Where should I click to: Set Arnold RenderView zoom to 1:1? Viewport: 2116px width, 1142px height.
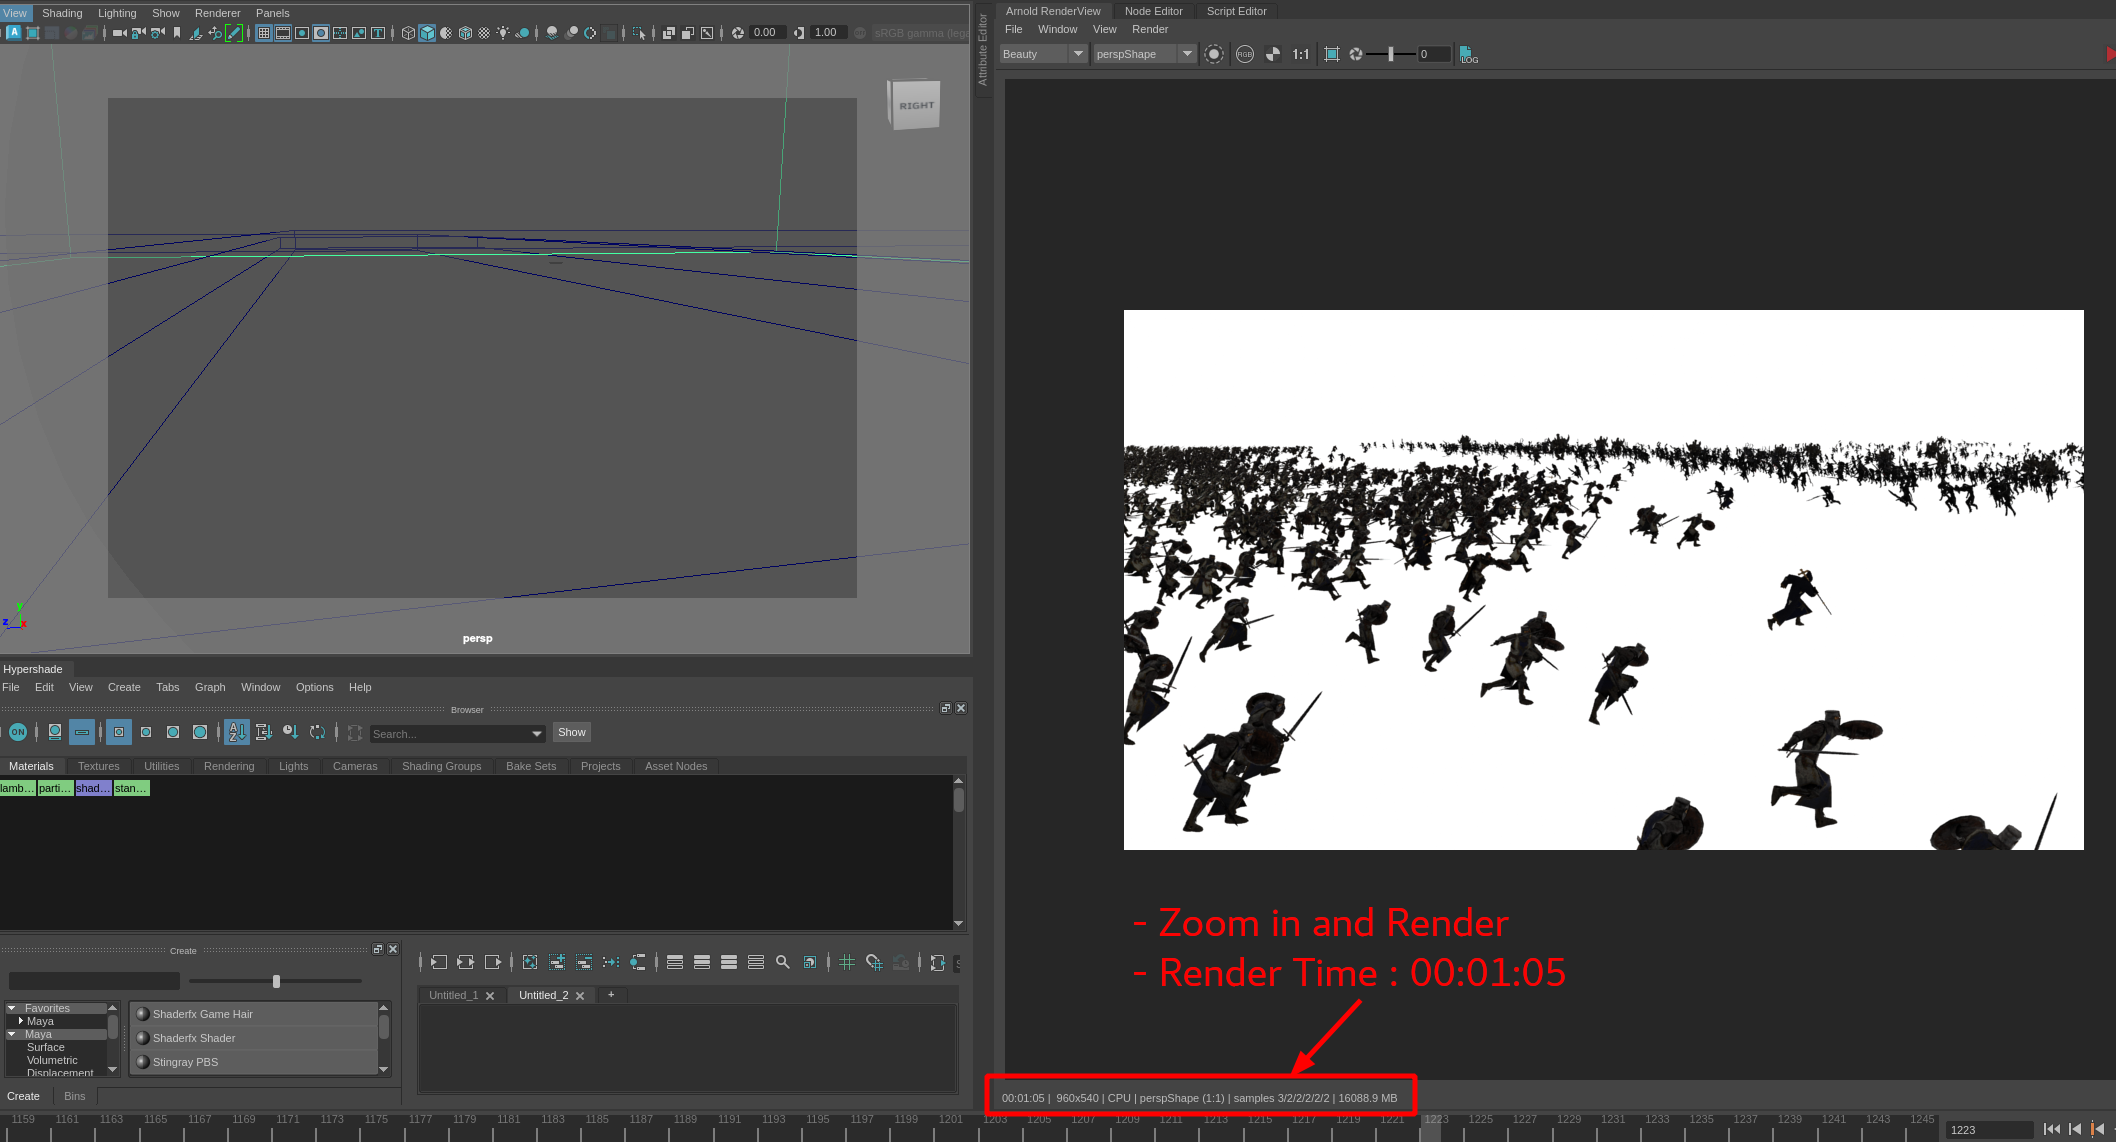1300,54
